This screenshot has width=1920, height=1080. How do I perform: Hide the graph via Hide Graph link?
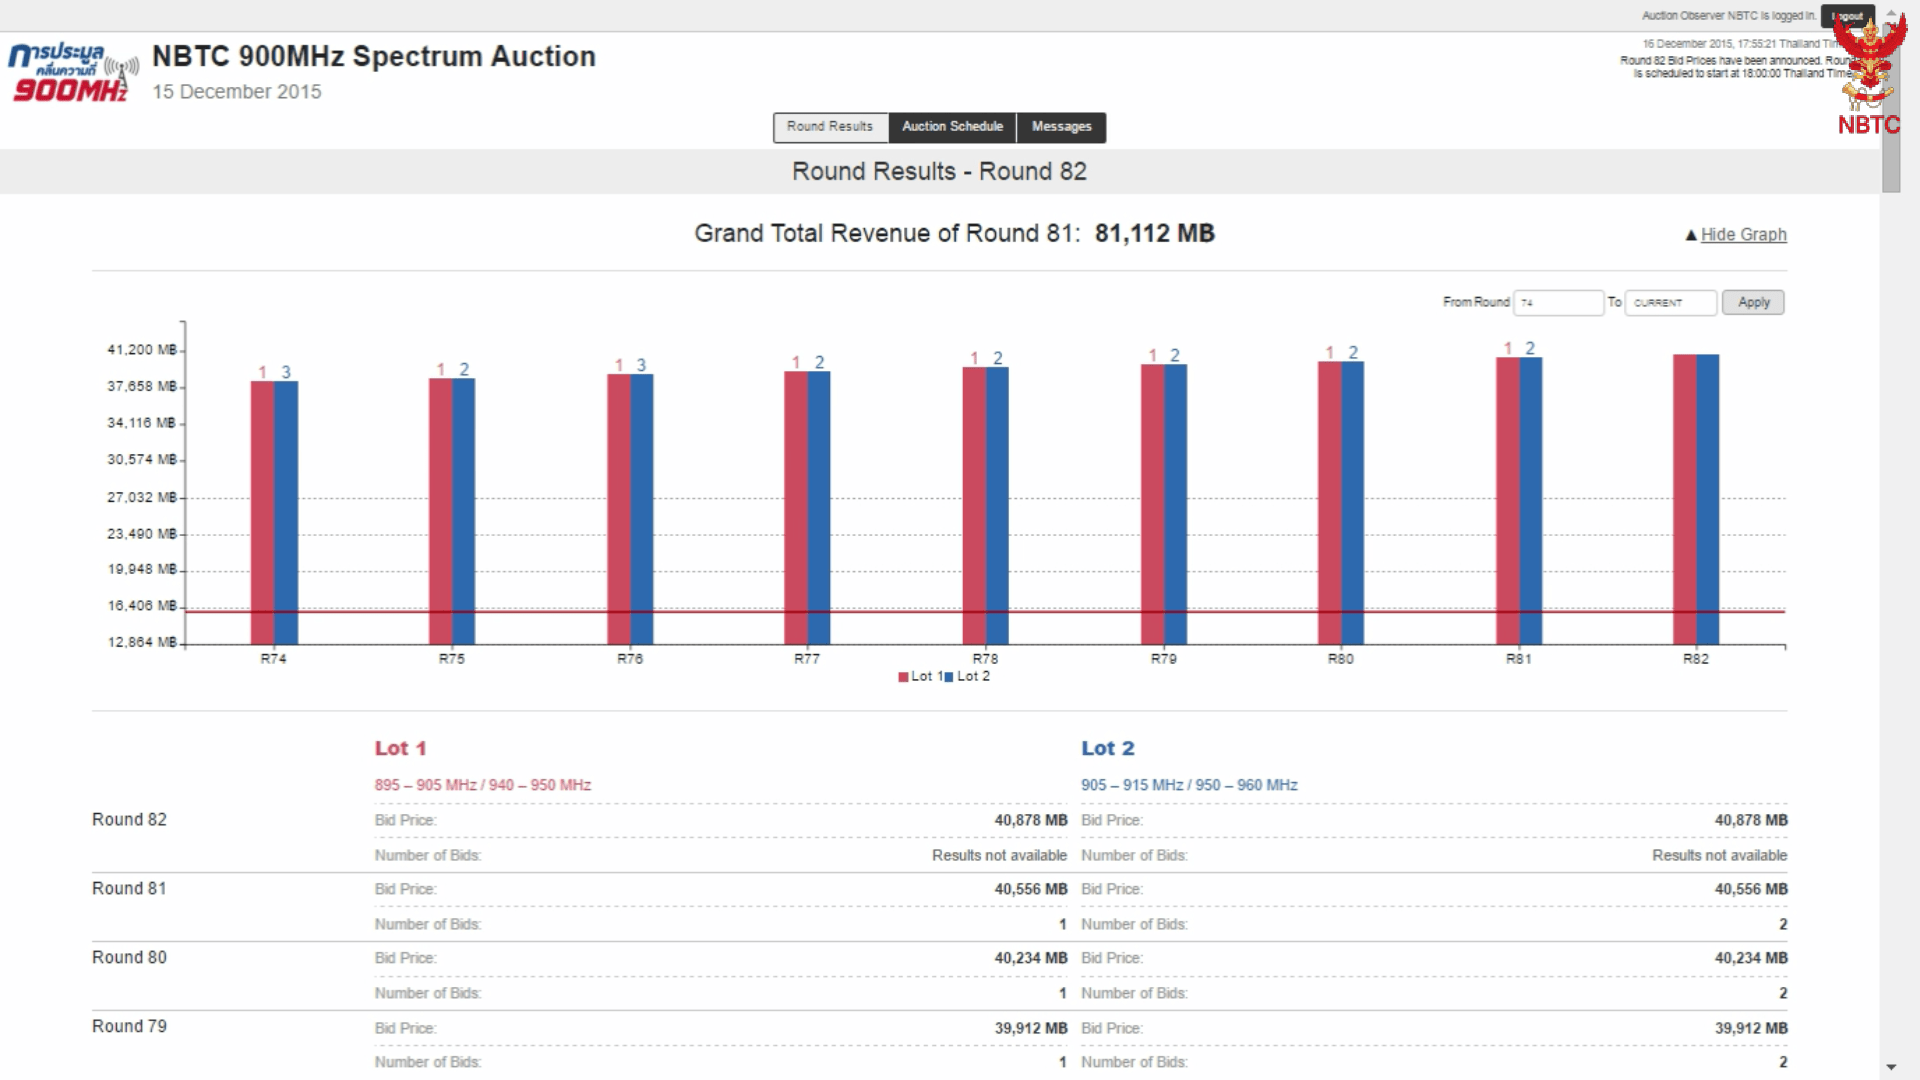[1743, 234]
